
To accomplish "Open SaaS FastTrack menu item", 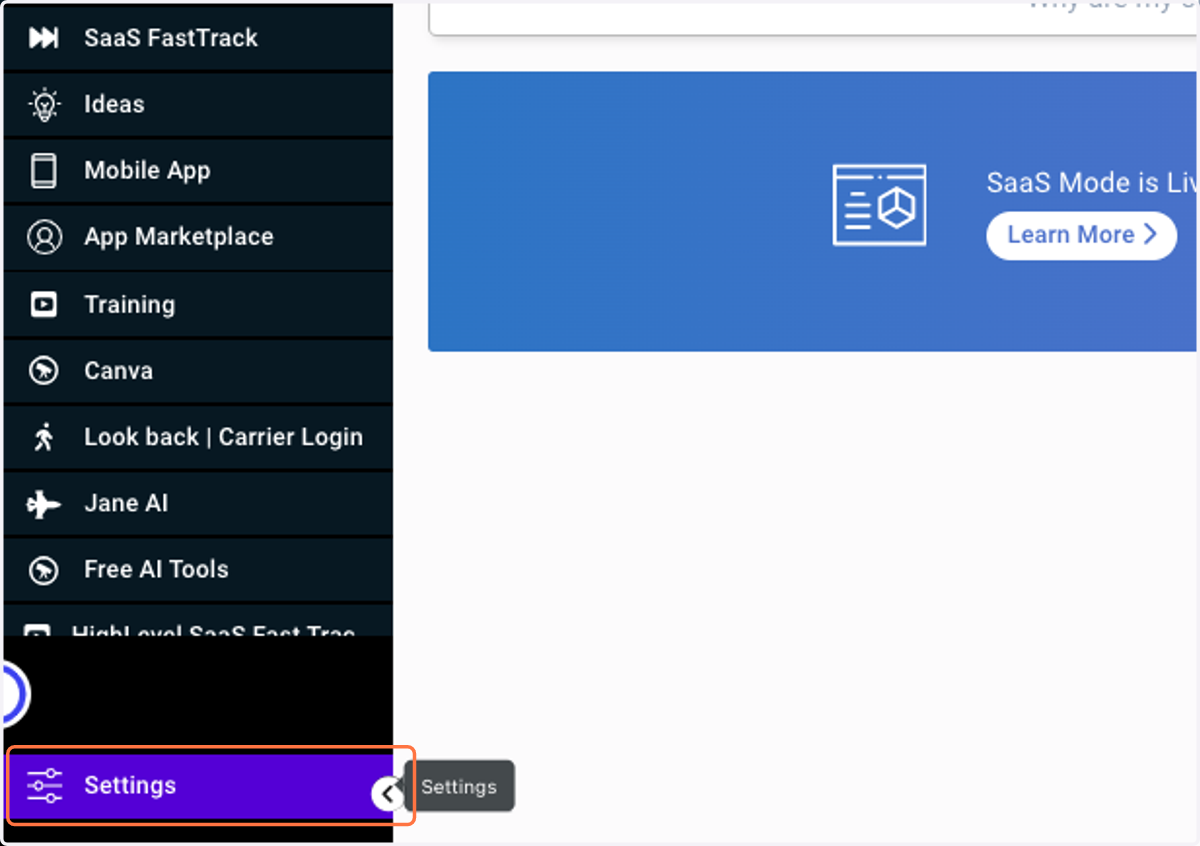I will 198,38.
